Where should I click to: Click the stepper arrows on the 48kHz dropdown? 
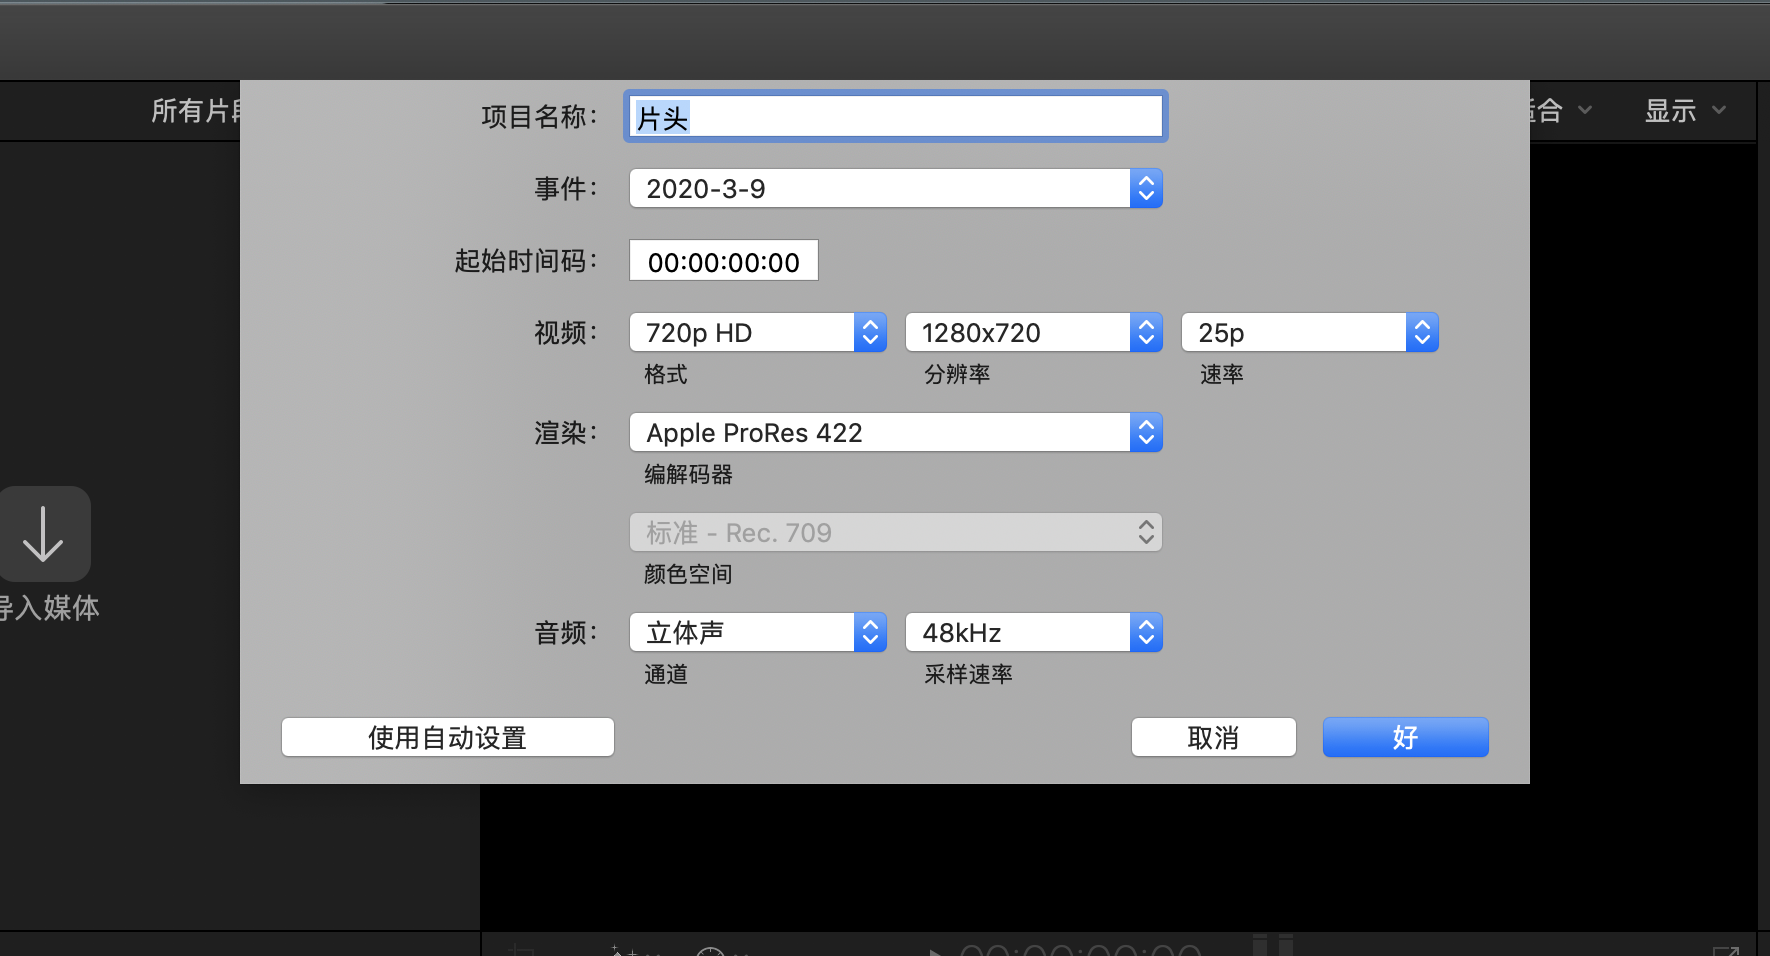[1146, 633]
